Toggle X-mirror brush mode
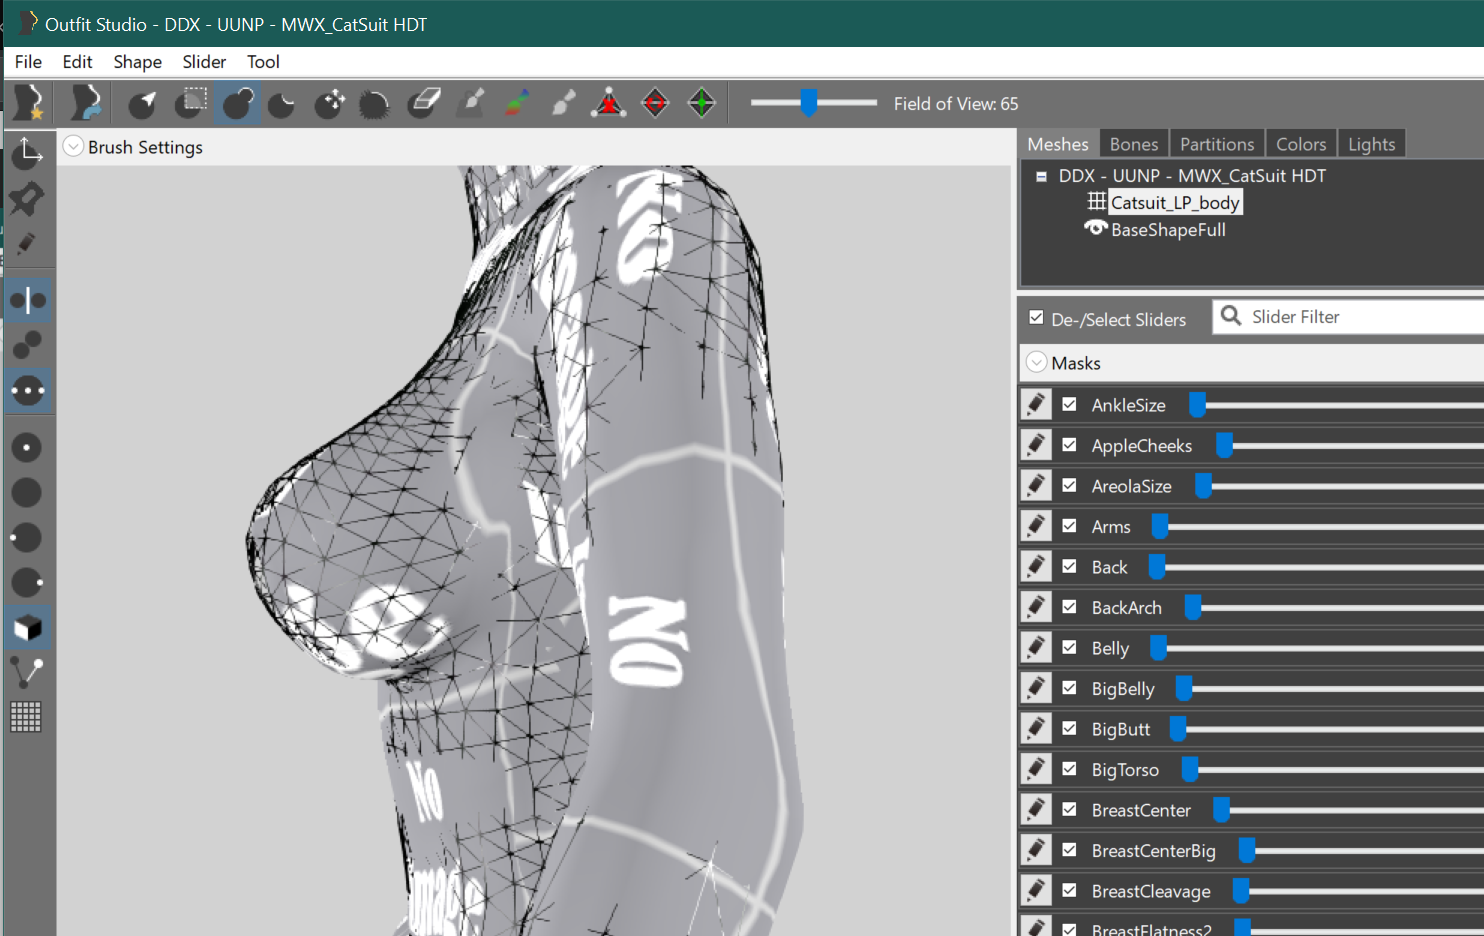 coord(27,300)
